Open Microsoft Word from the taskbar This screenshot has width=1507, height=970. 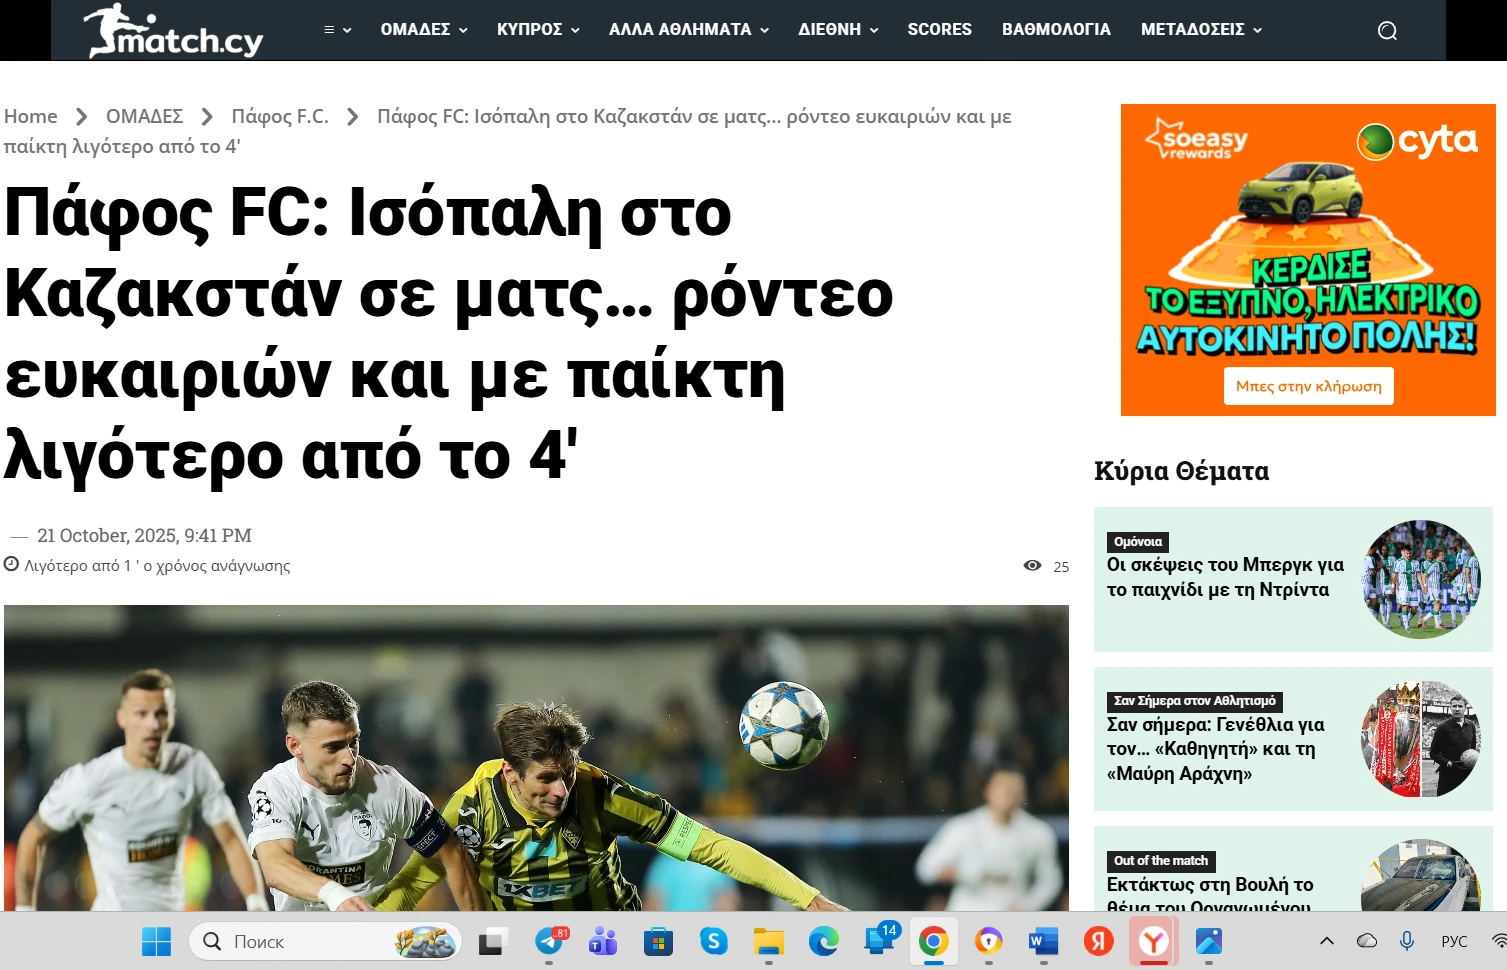coord(1043,941)
